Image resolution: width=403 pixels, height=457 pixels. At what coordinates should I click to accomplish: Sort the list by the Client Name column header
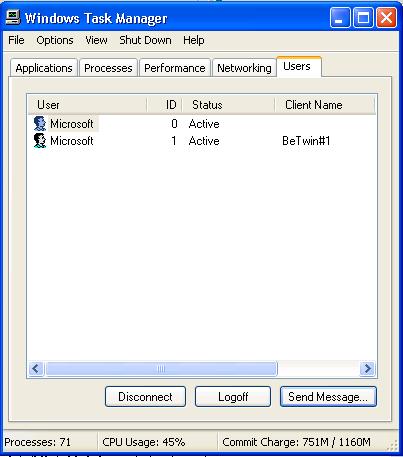click(x=325, y=105)
